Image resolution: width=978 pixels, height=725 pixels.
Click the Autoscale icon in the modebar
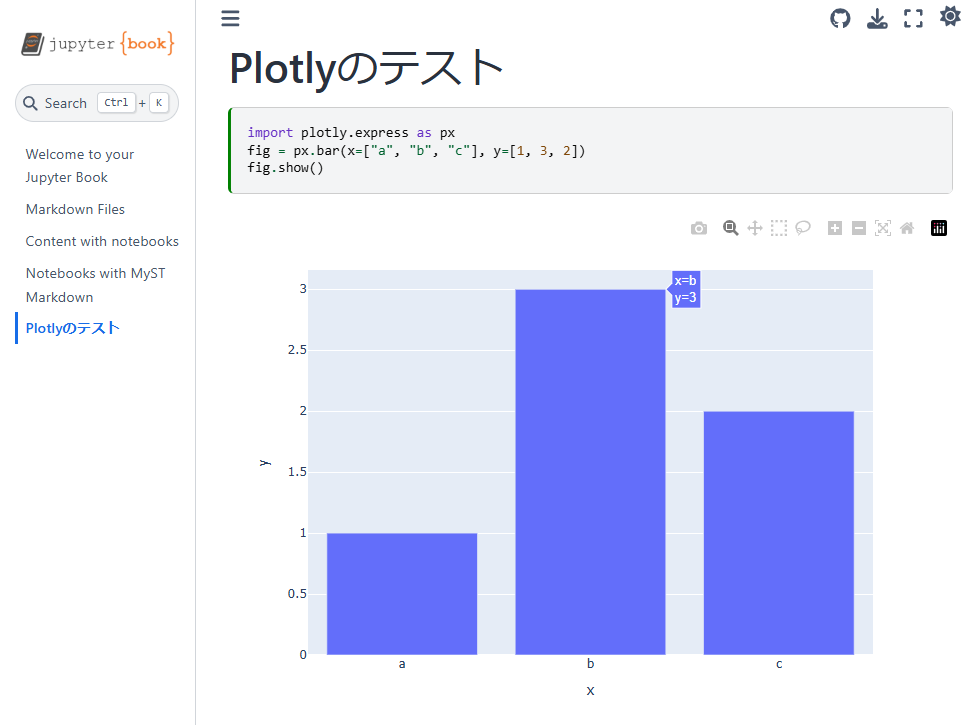(882, 227)
